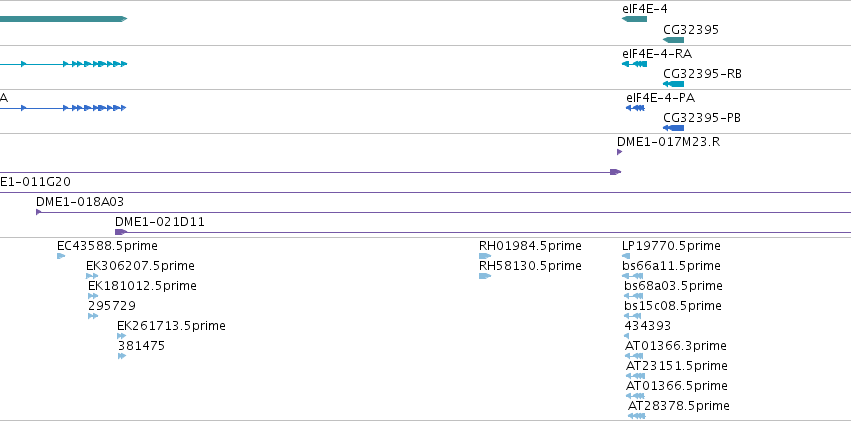Select the bs66a11.5prime EST glyph
The height and width of the screenshot is (421, 851).
632,276
